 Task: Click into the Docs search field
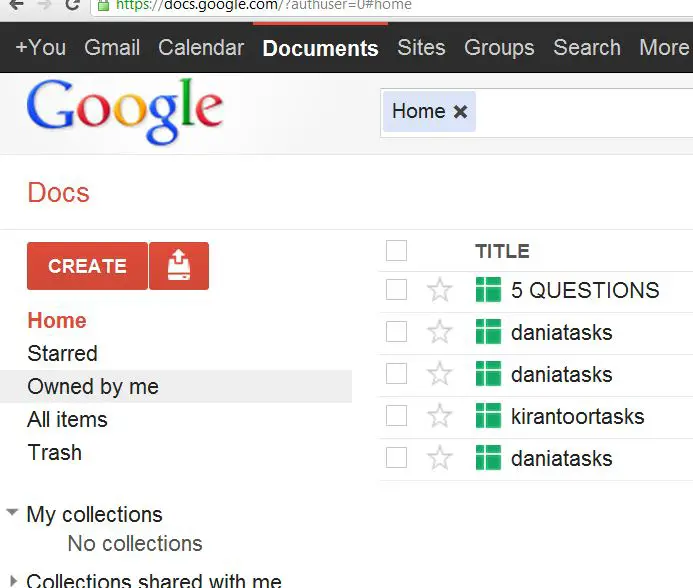pos(583,113)
